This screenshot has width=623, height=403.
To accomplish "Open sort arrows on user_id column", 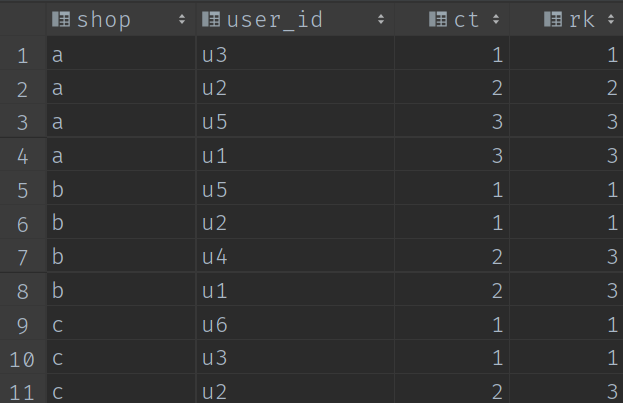I will (381, 19).
